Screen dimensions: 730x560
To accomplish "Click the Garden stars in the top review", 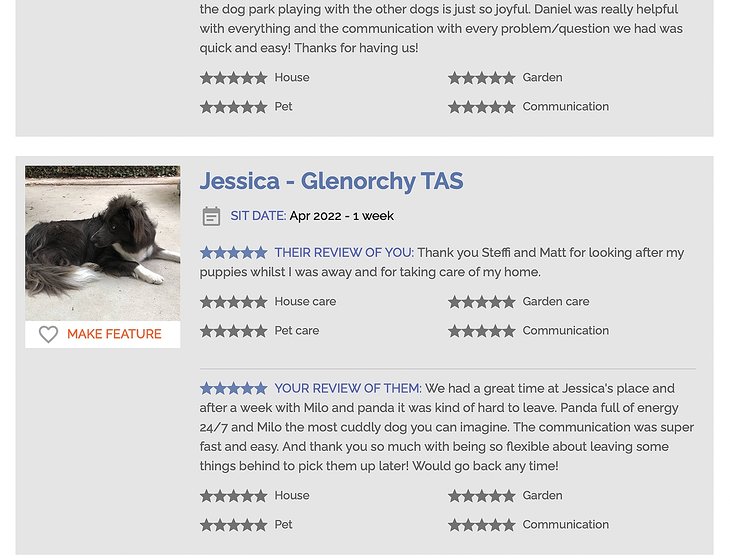I will (x=482, y=78).
